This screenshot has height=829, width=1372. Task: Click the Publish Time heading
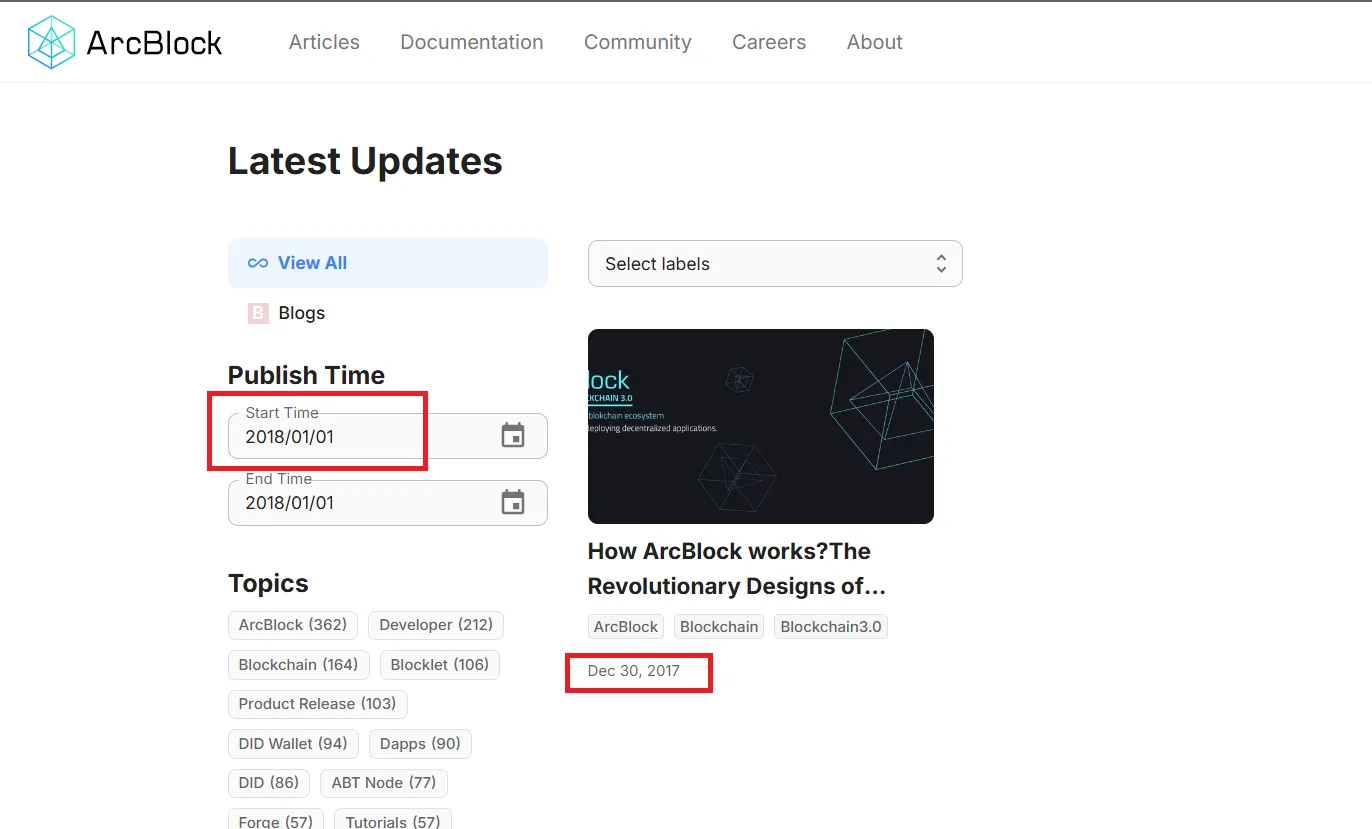pyautogui.click(x=306, y=375)
